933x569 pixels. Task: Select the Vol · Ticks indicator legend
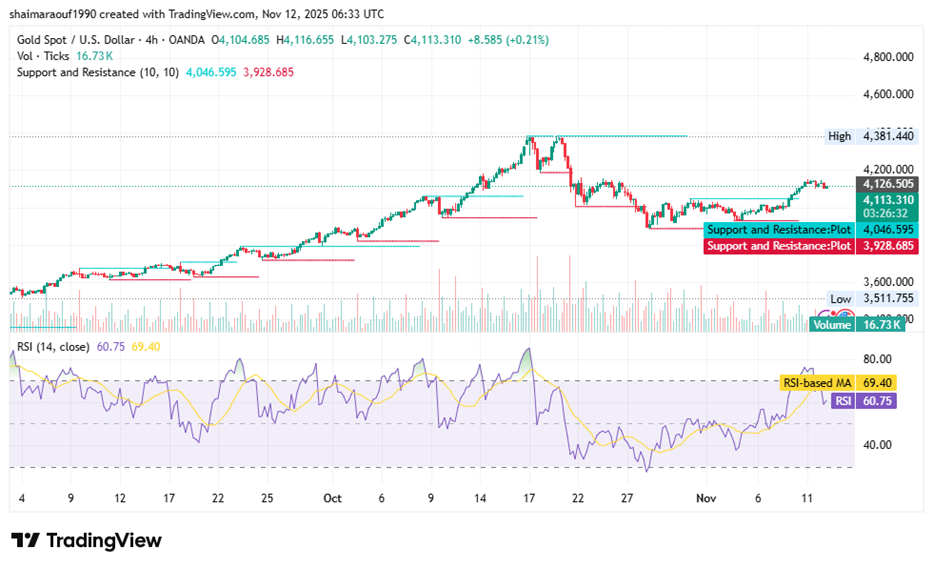[x=40, y=56]
